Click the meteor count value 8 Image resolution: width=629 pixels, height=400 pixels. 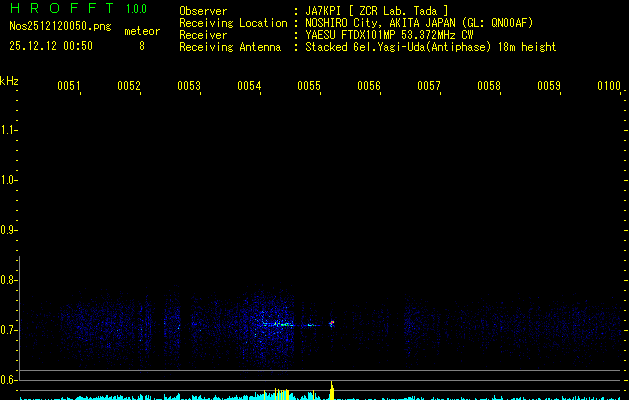(x=142, y=46)
